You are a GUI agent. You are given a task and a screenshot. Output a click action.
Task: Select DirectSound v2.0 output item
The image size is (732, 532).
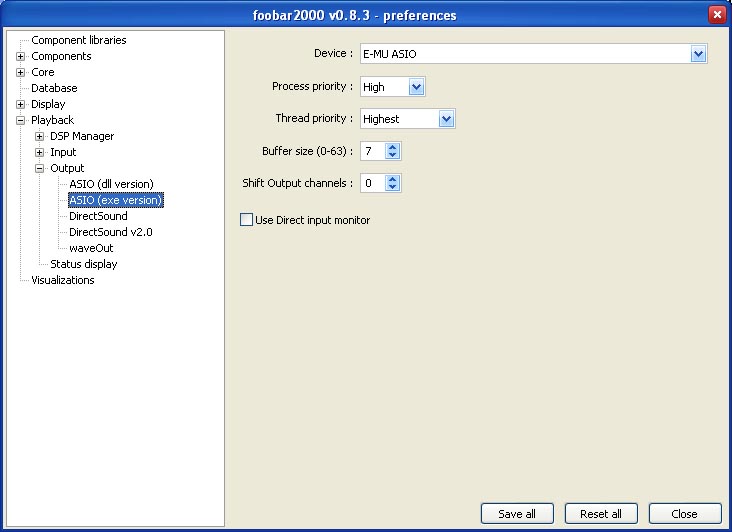[x=111, y=232]
